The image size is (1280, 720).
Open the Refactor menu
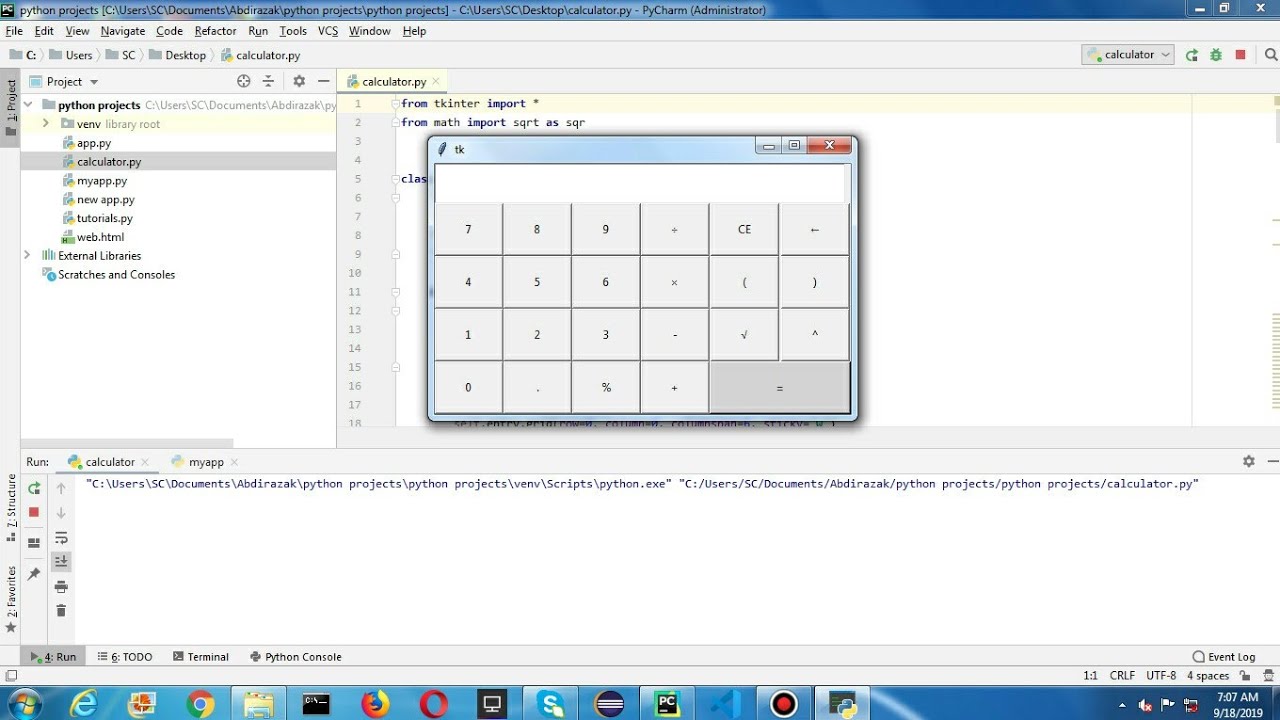215,31
